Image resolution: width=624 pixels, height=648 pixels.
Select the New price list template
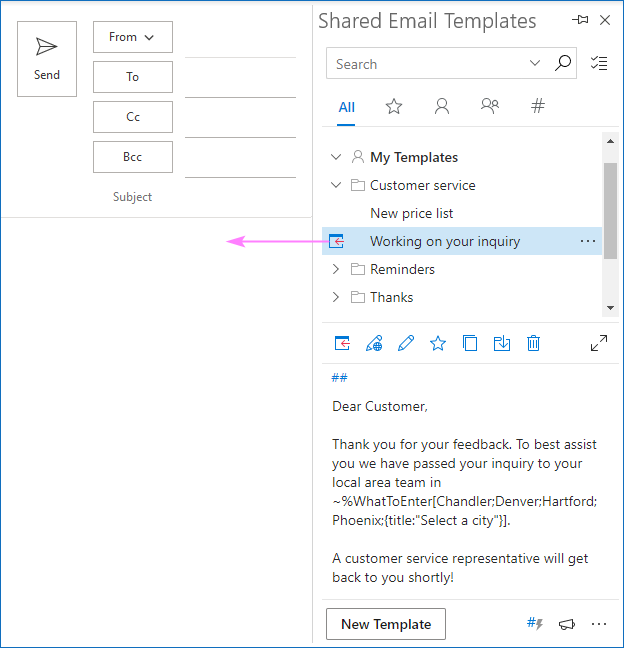tap(411, 213)
